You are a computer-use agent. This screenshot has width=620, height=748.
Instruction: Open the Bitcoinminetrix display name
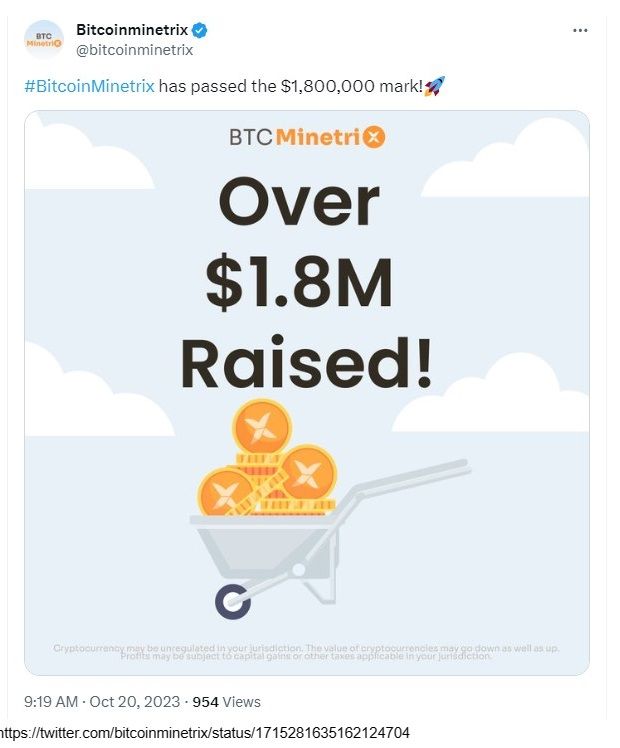click(132, 30)
